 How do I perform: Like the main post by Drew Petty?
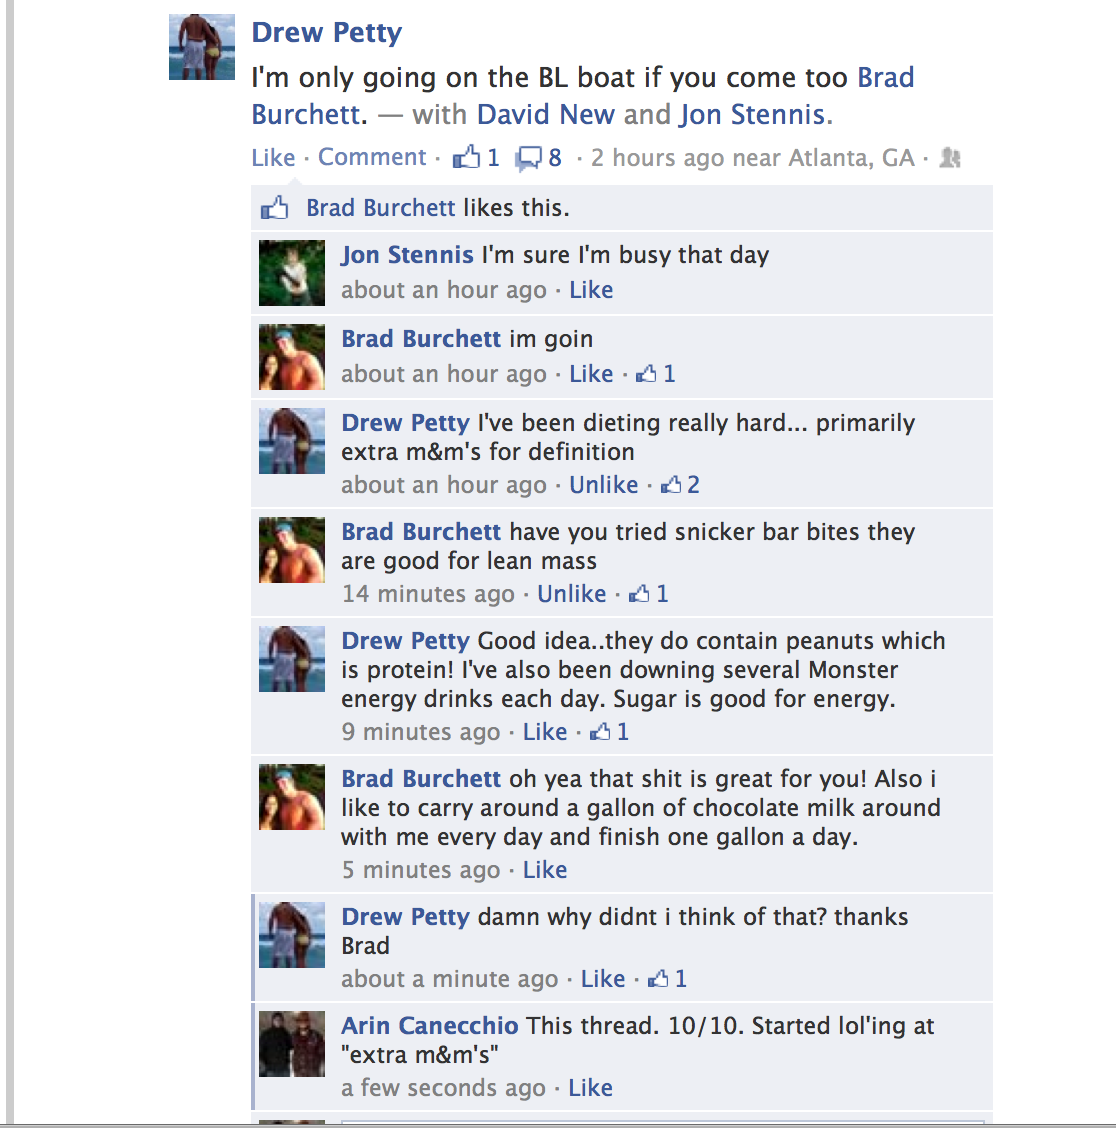pos(273,157)
